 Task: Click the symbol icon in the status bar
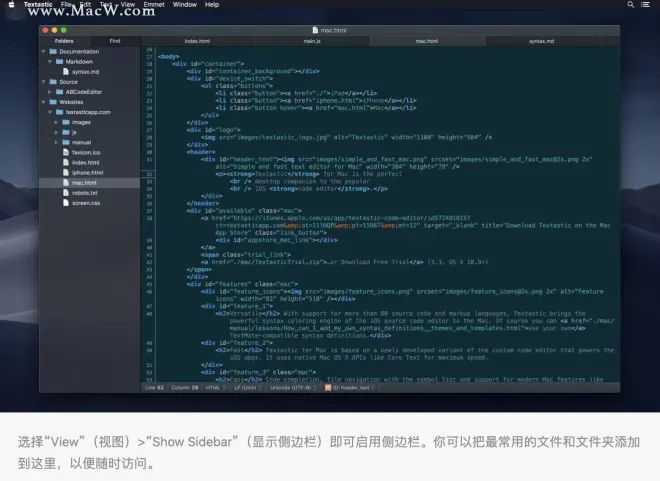(328, 388)
